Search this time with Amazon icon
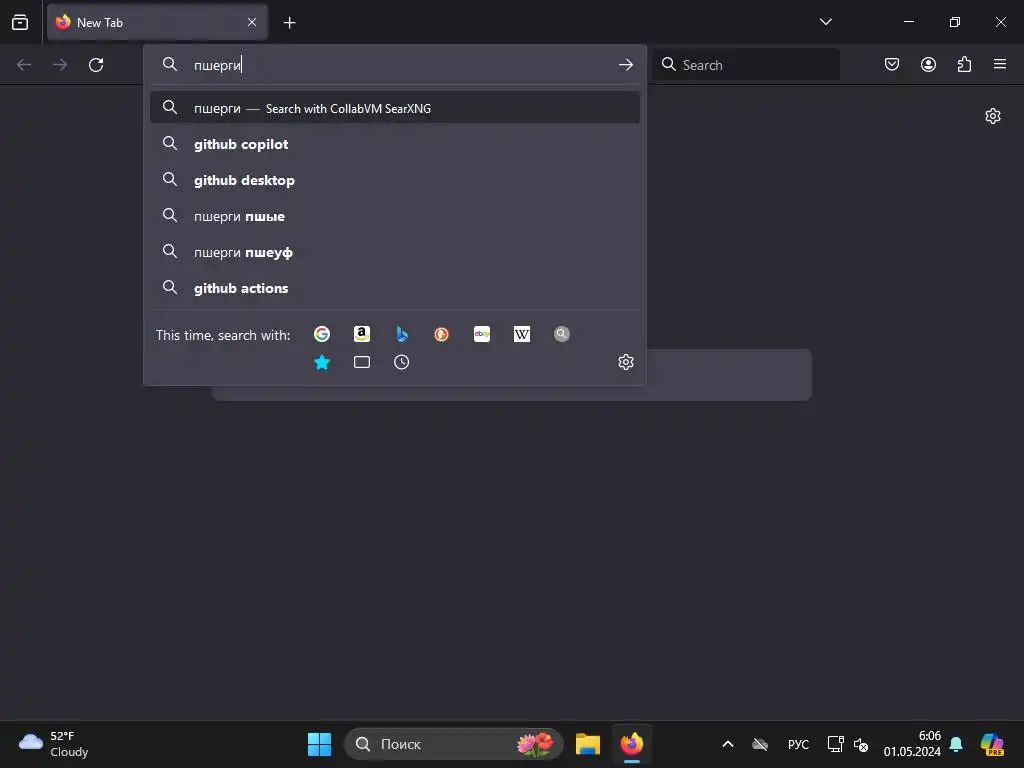 (x=362, y=334)
